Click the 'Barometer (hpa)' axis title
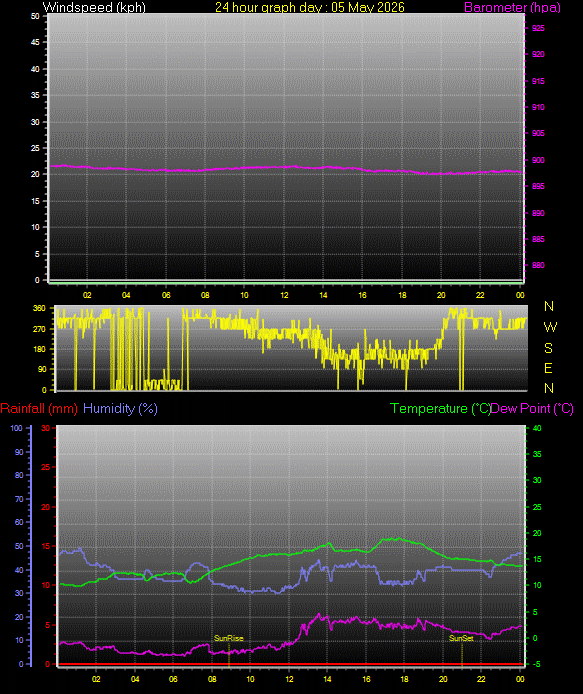583x694 pixels. (512, 7)
